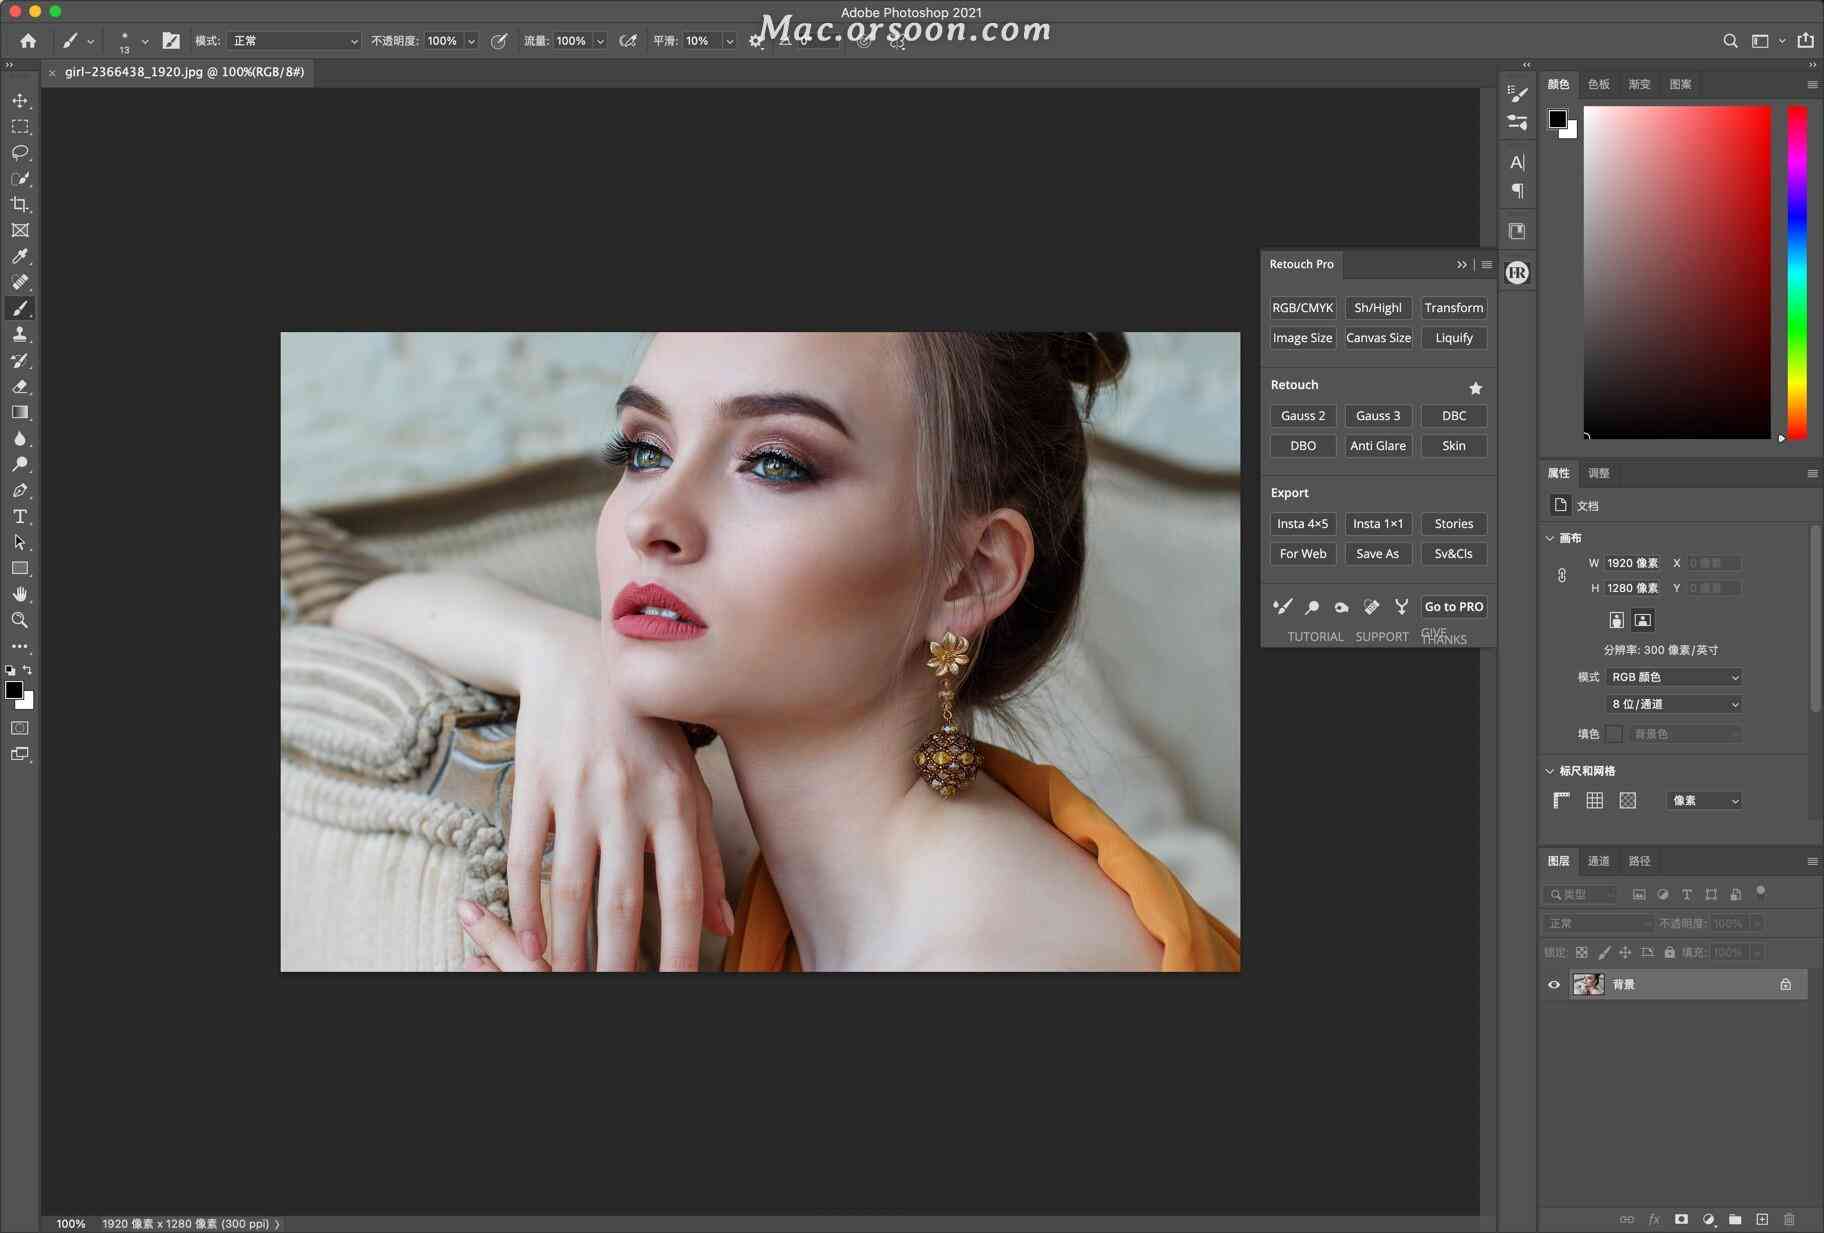Select the Horizontal Type tool
The width and height of the screenshot is (1824, 1233).
tap(20, 516)
